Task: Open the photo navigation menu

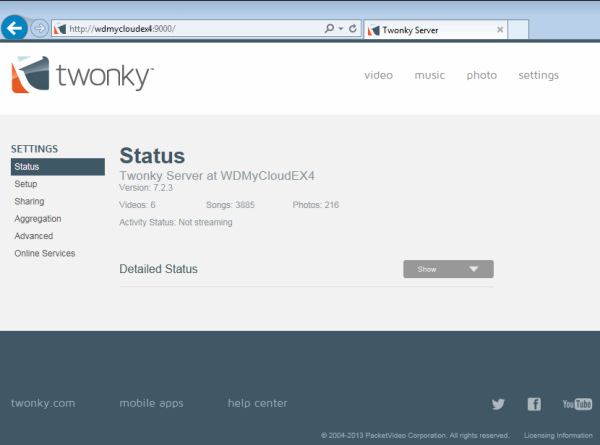Action: (481, 75)
